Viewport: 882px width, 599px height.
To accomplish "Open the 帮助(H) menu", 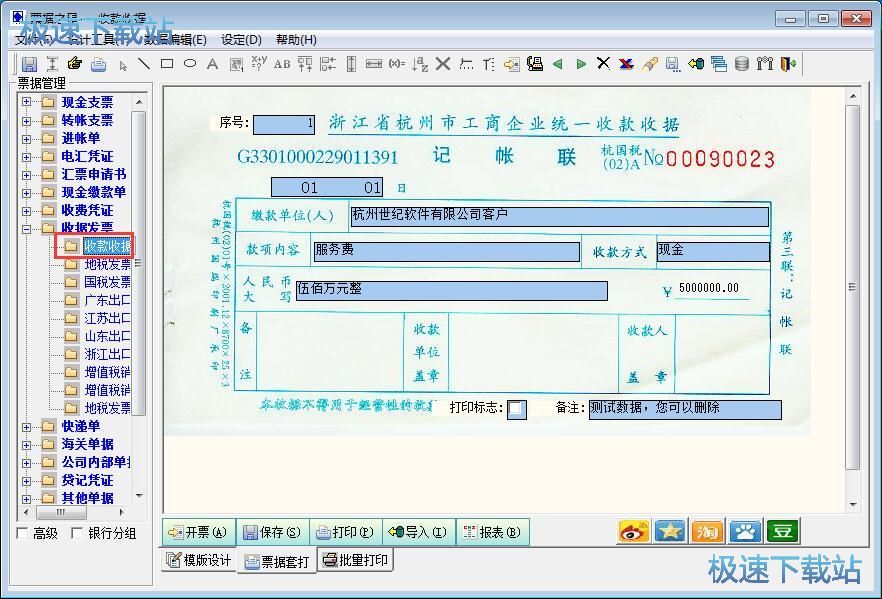I will tap(296, 40).
